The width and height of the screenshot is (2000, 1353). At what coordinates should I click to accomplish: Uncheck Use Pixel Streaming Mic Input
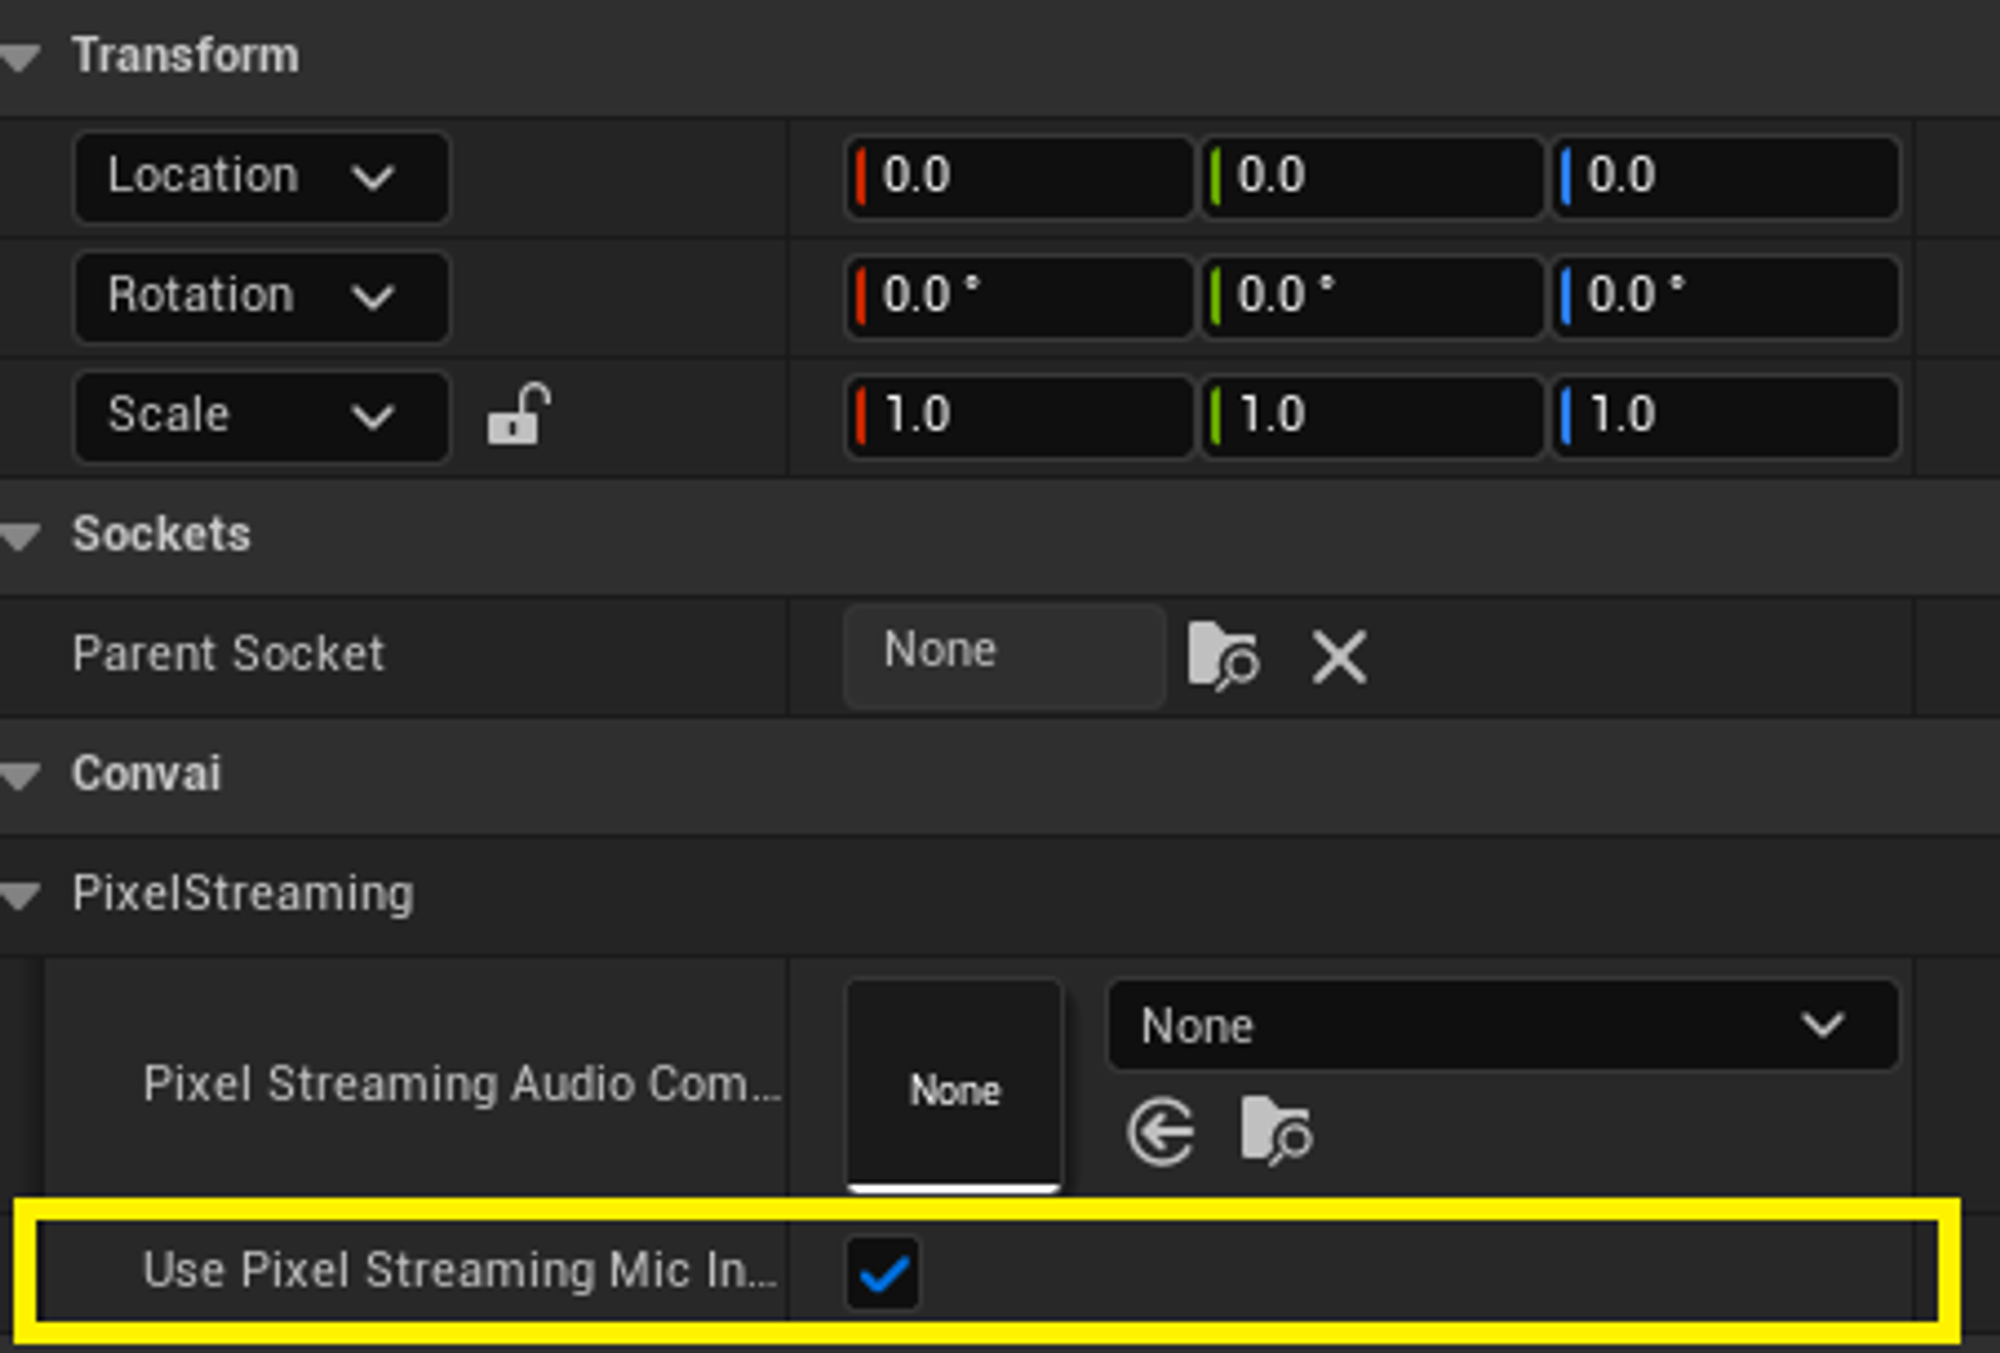point(882,1273)
